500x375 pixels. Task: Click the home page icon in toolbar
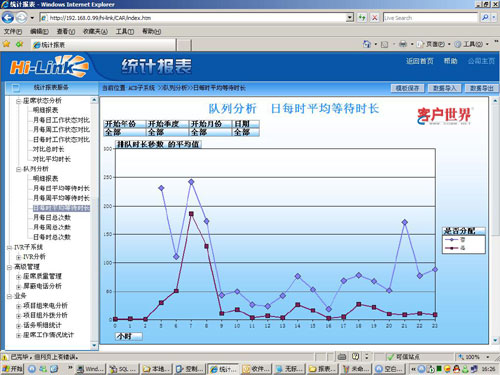367,44
